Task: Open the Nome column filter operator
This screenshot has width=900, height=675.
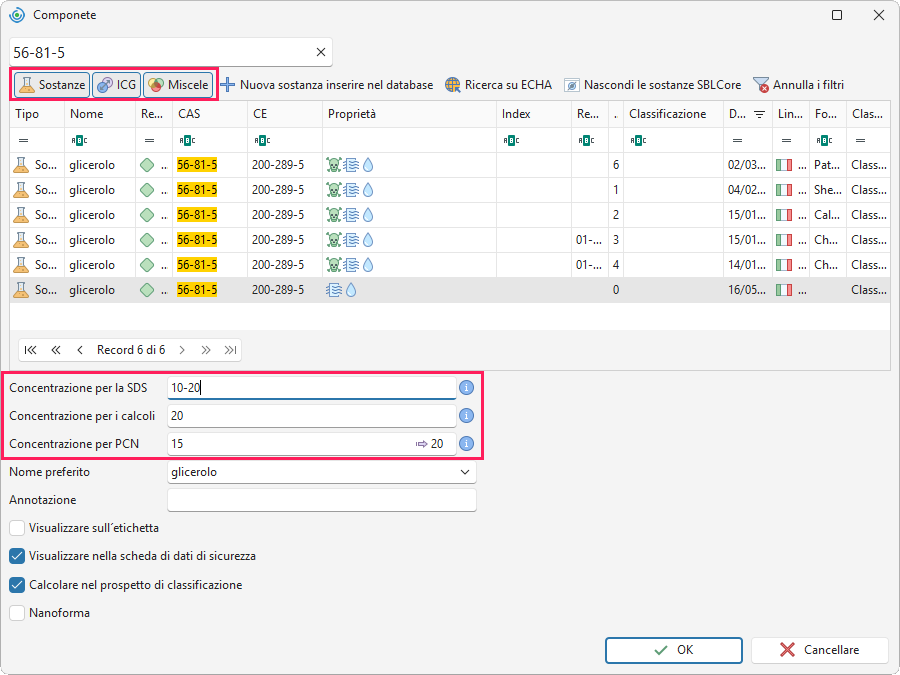Action: click(x=79, y=141)
